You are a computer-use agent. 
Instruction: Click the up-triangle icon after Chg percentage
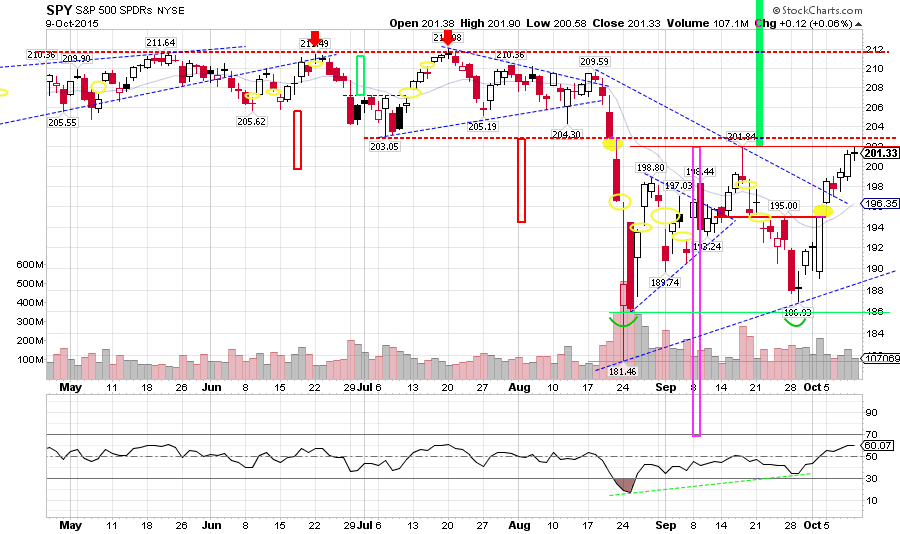pos(858,24)
